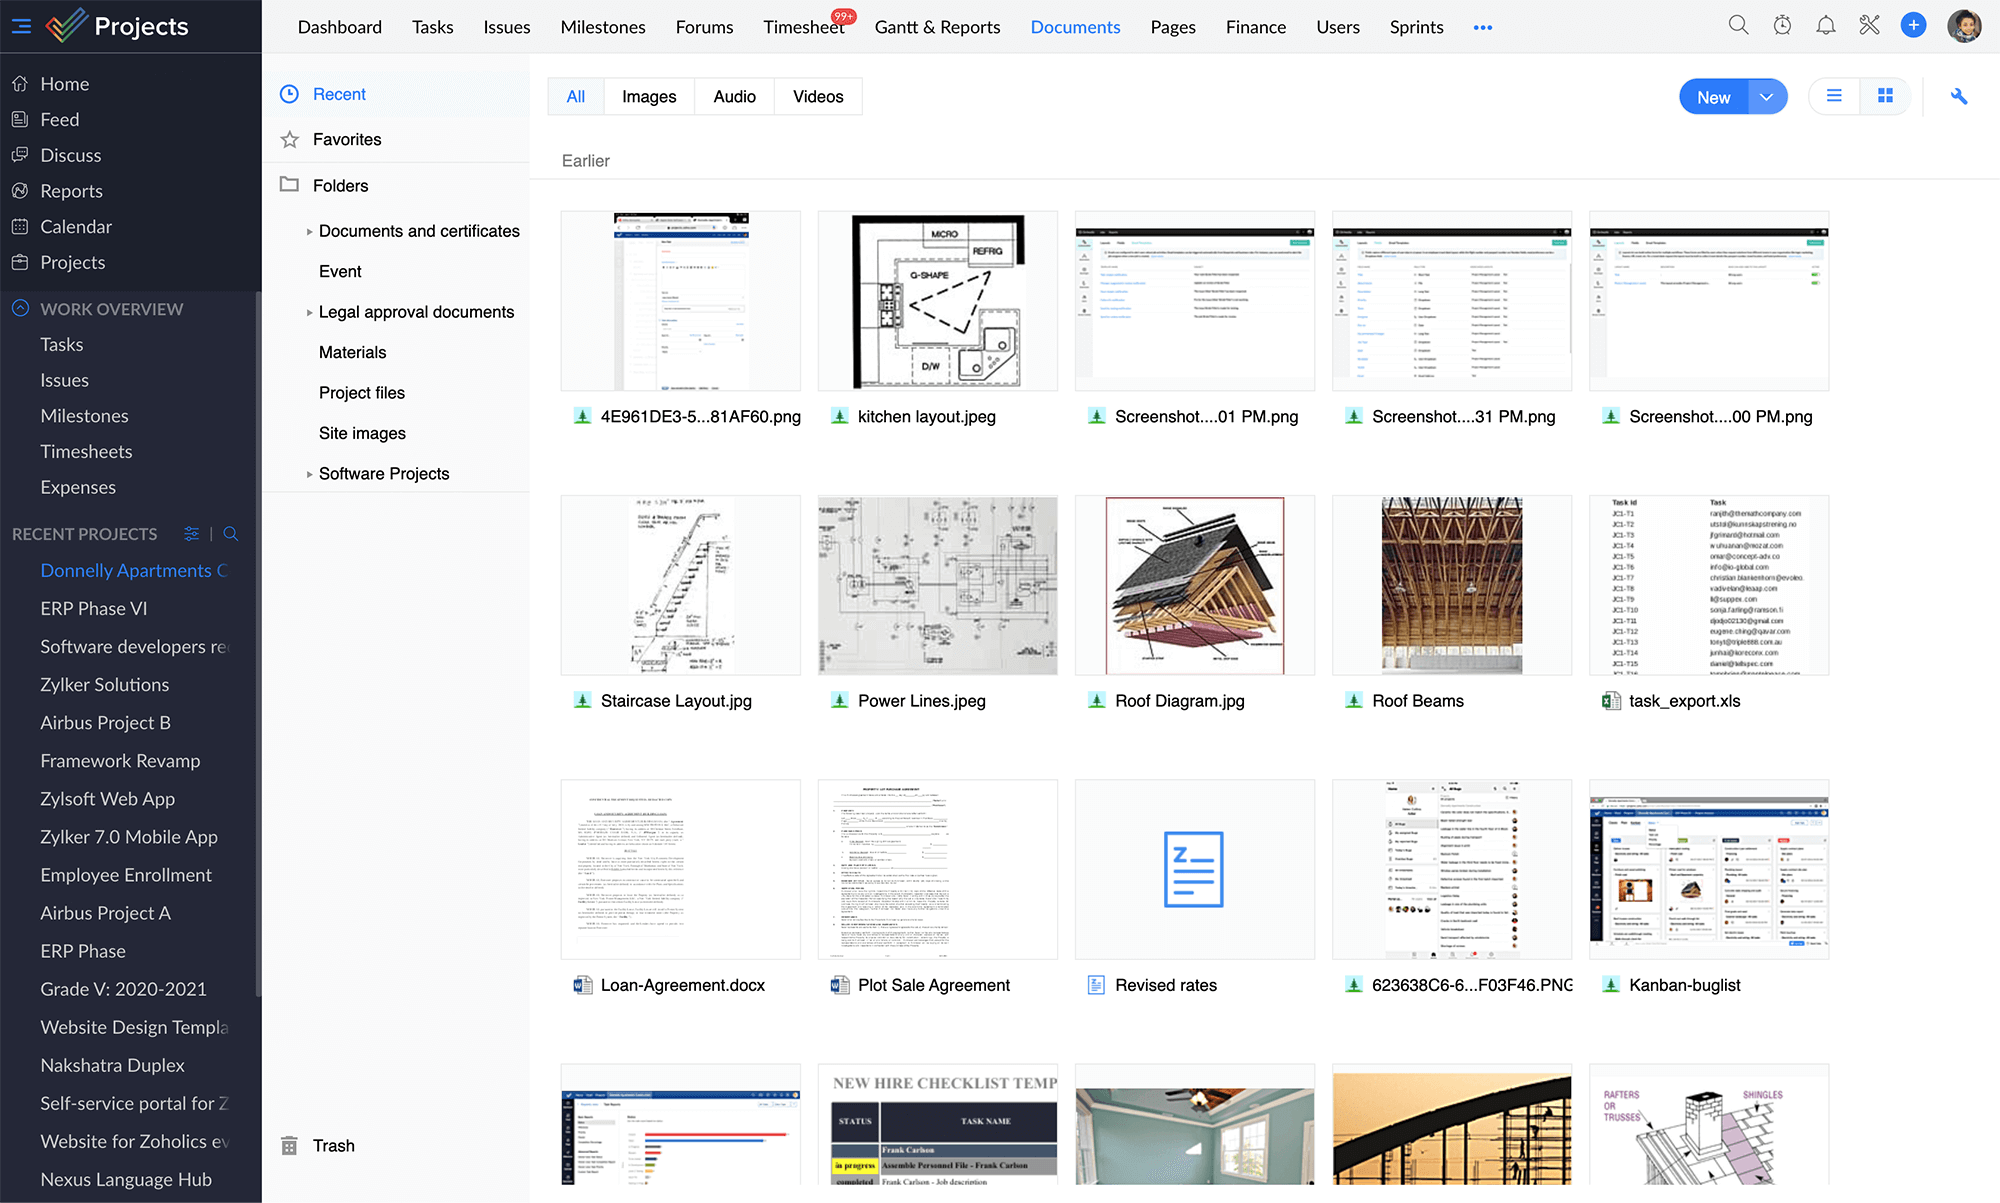This screenshot has width=2000, height=1203.
Task: Click the New document button
Action: 1713,96
